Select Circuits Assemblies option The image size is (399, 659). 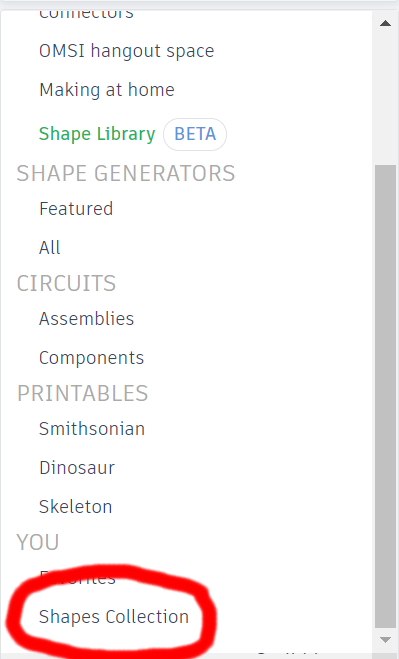87,319
